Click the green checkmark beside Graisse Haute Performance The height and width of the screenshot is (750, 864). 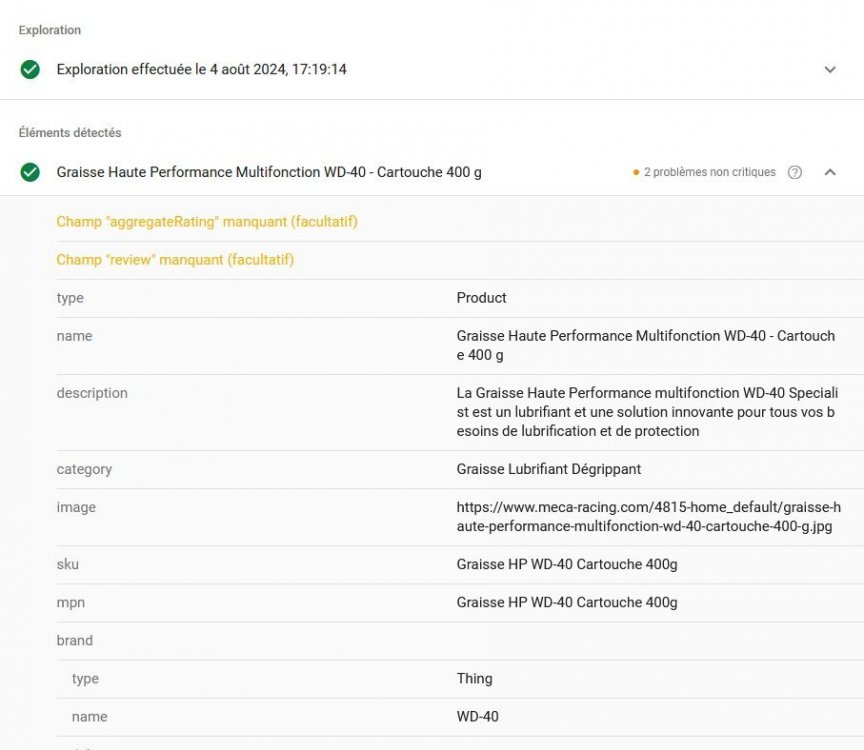(30, 172)
